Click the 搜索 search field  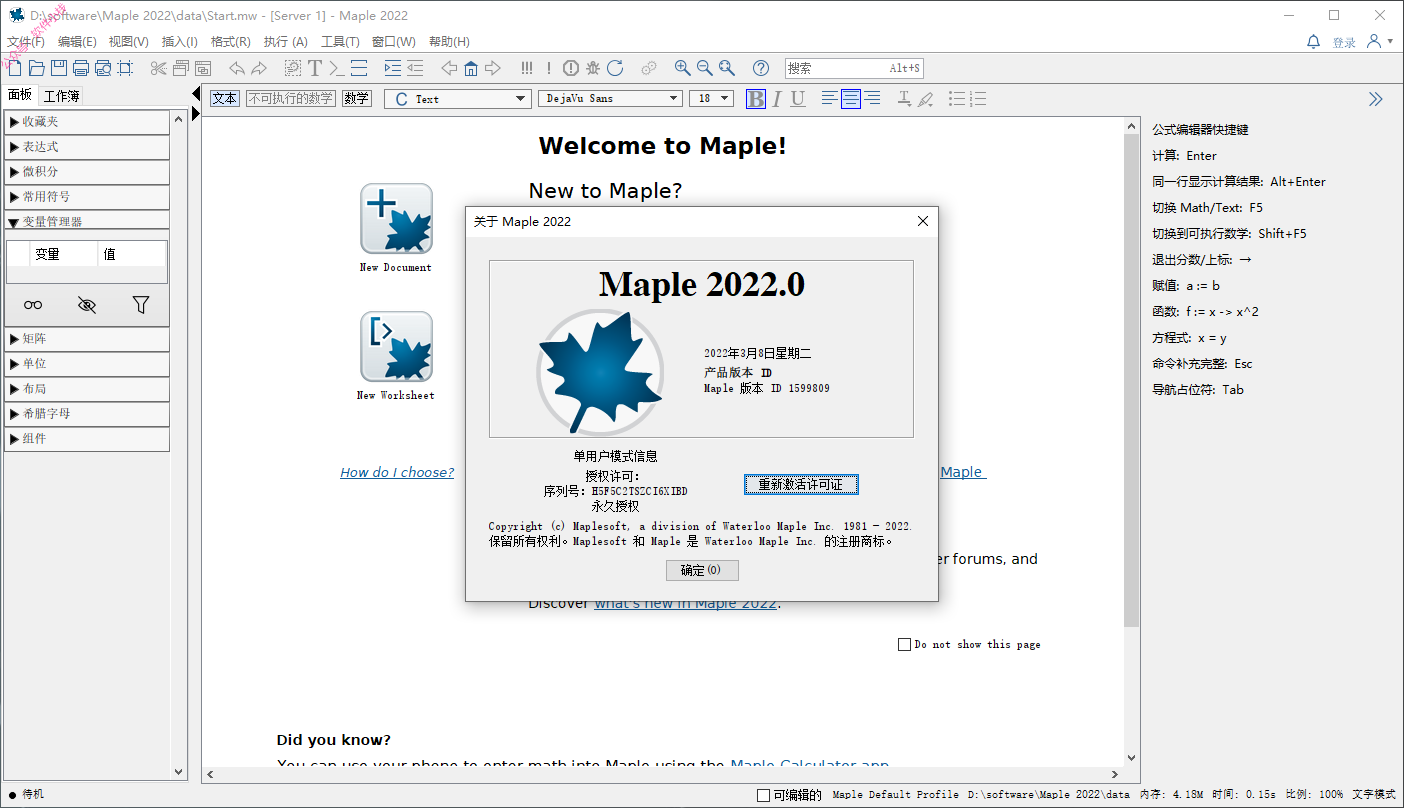tap(854, 68)
